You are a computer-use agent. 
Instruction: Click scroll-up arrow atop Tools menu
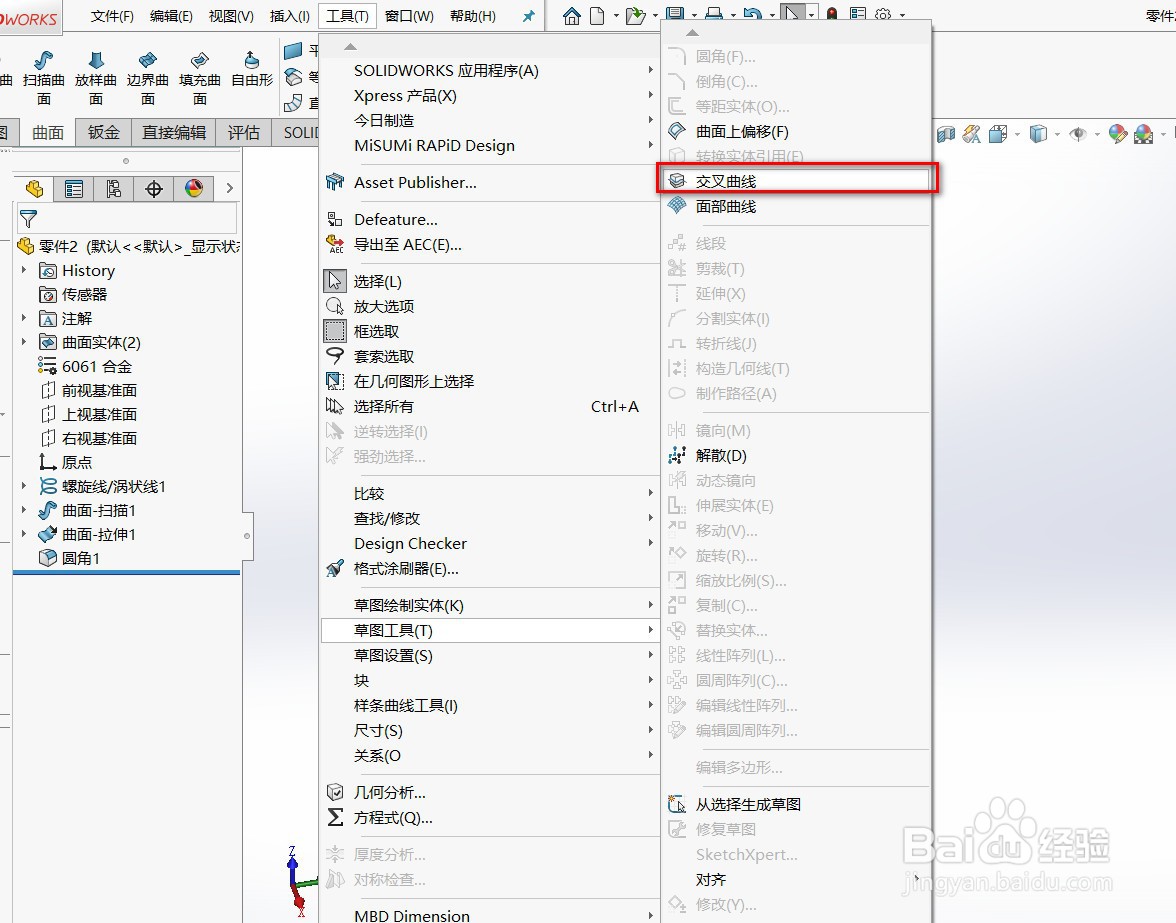click(350, 46)
